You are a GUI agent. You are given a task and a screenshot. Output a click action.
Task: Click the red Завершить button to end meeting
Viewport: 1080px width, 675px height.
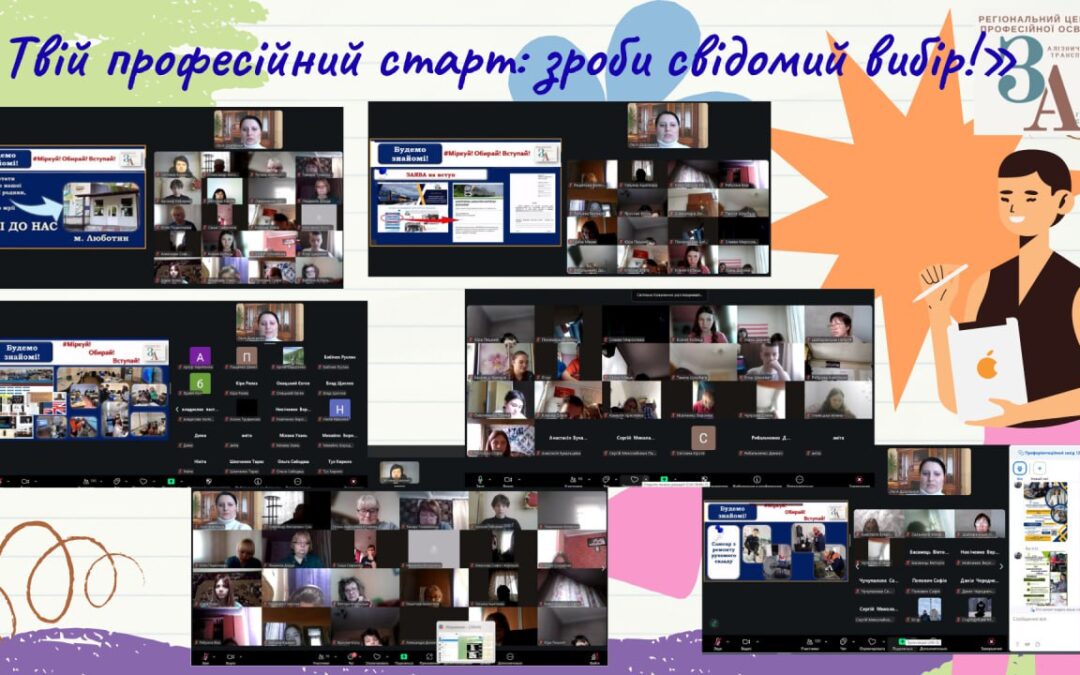pyautogui.click(x=991, y=641)
